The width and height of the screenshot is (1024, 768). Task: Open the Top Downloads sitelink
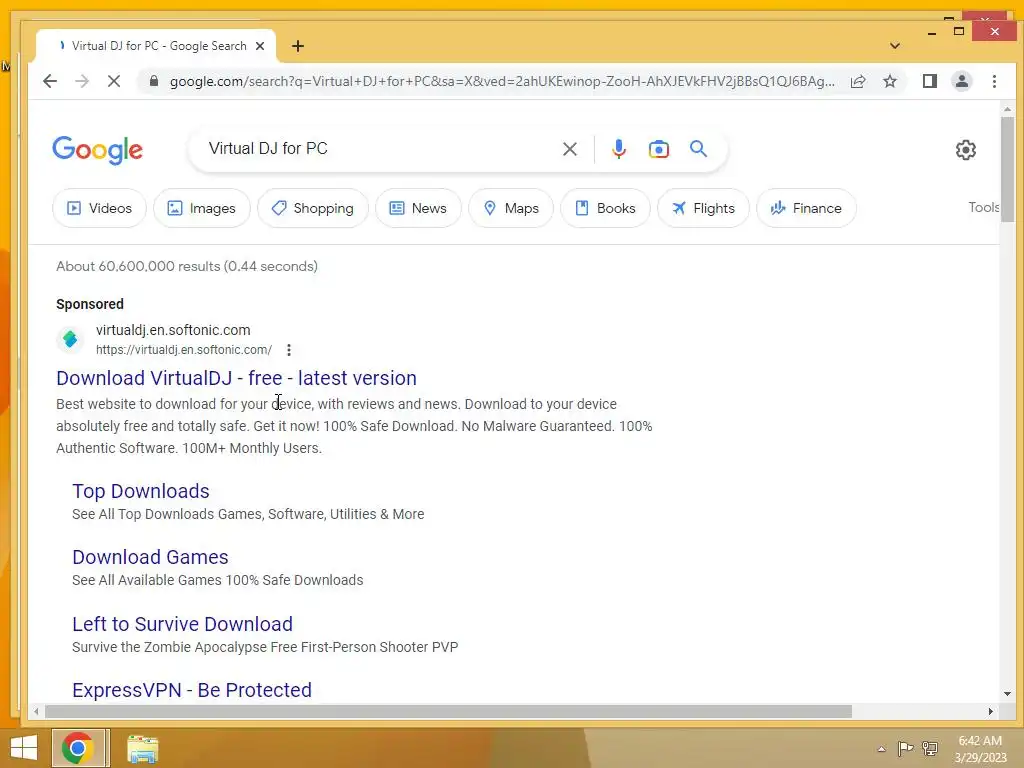[x=141, y=491]
